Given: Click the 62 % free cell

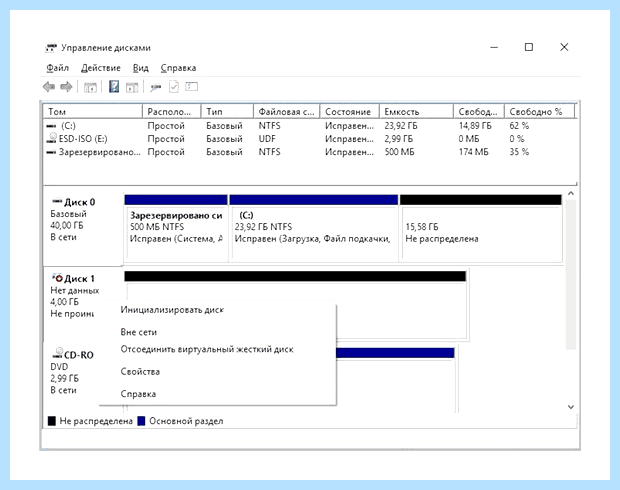Looking at the screenshot, I should pos(519,126).
